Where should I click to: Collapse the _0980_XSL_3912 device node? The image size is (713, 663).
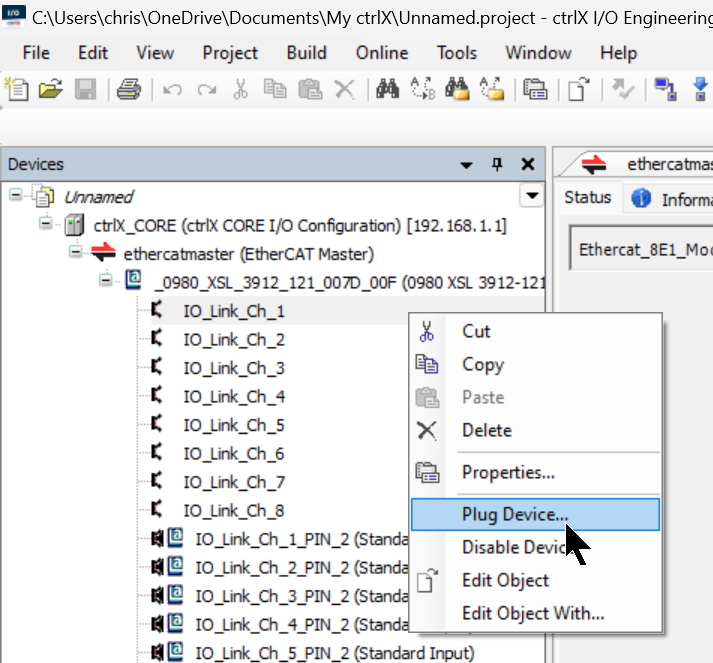(x=105, y=280)
